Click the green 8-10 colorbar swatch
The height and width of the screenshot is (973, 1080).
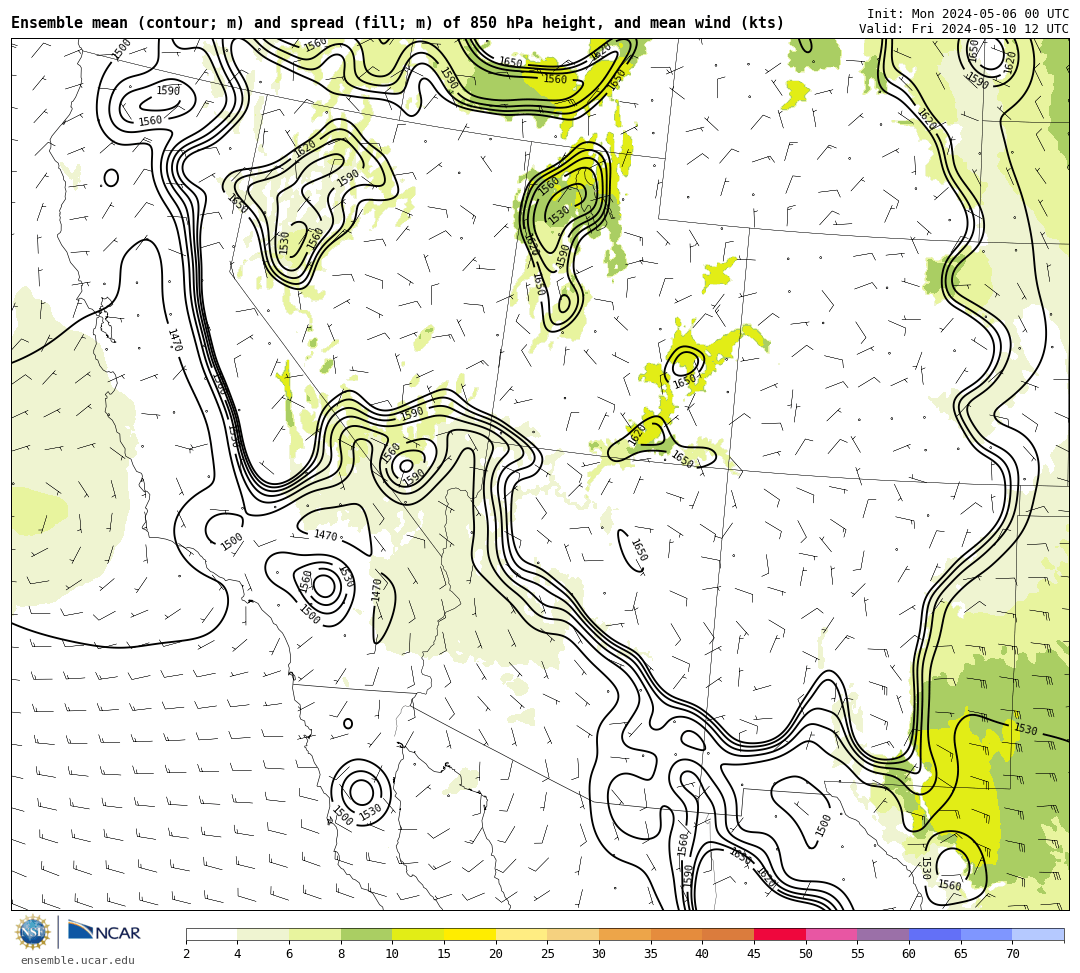tap(366, 934)
